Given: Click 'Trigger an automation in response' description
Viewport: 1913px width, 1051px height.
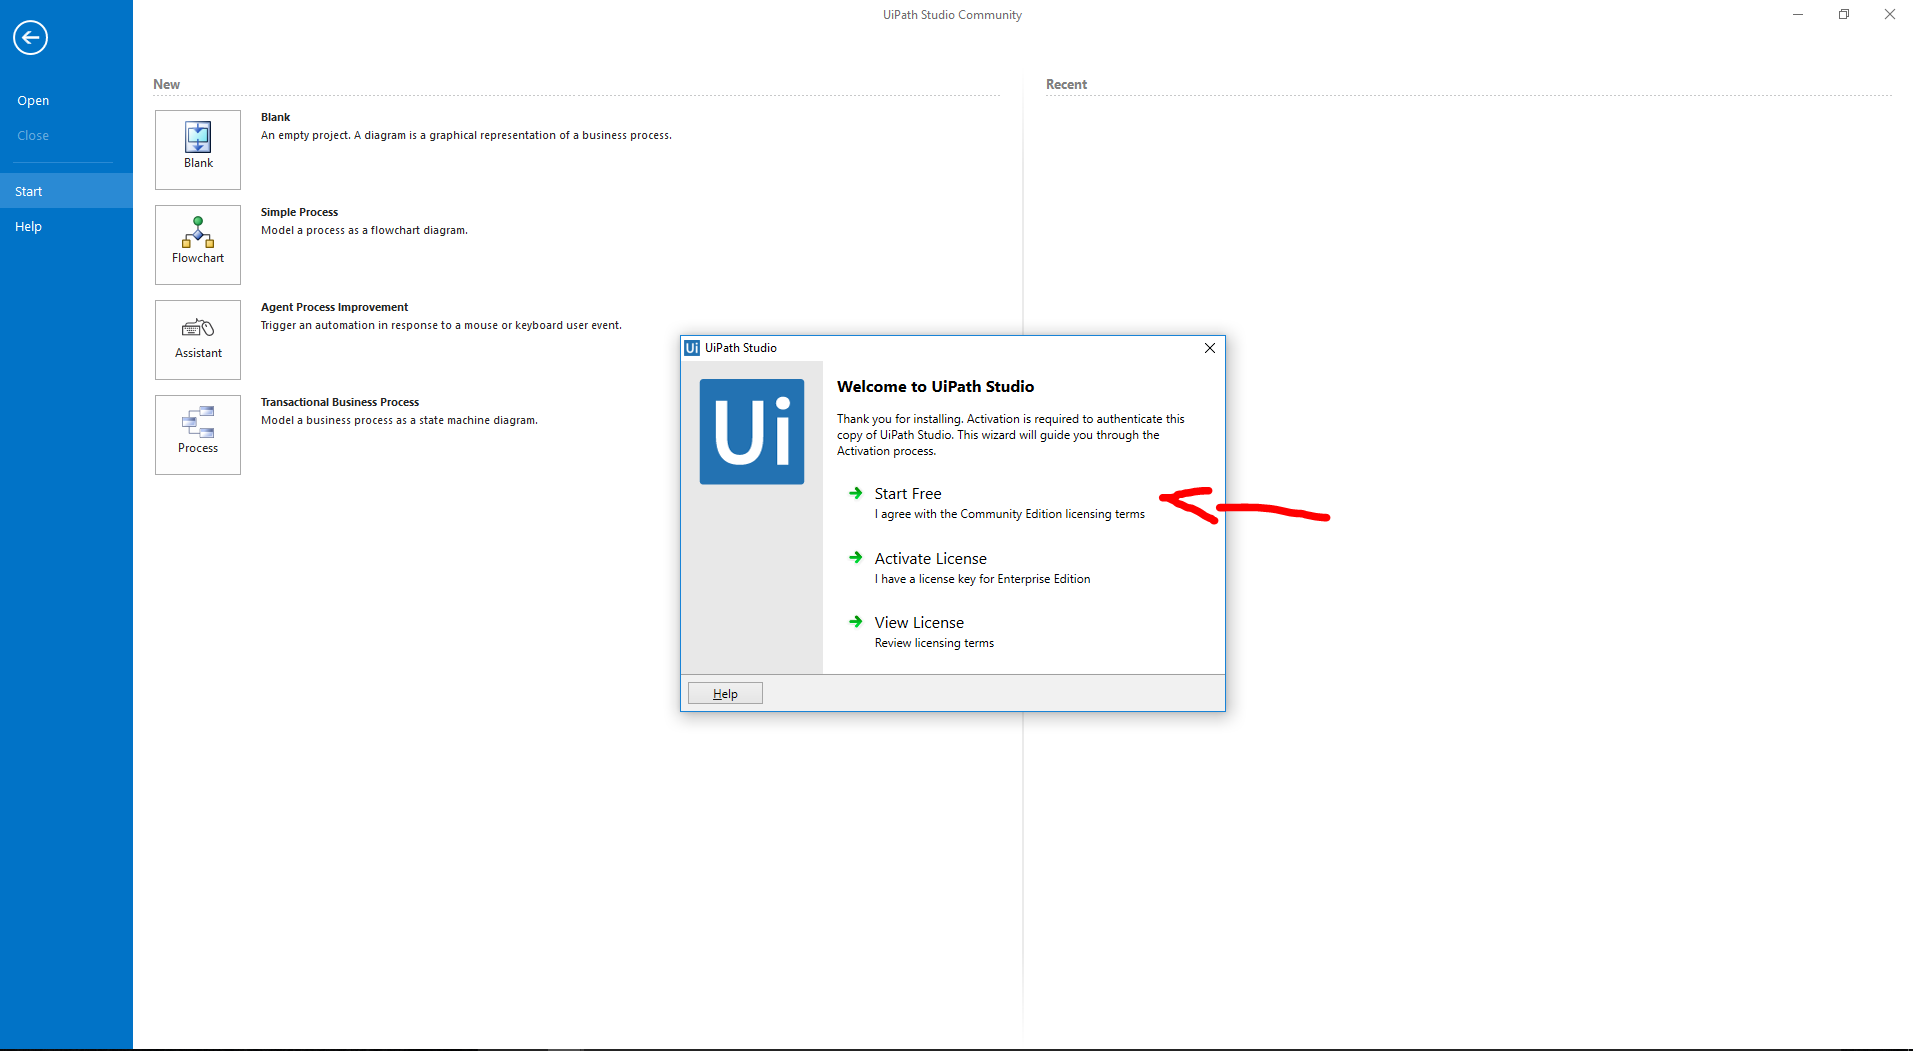Looking at the screenshot, I should click(441, 325).
